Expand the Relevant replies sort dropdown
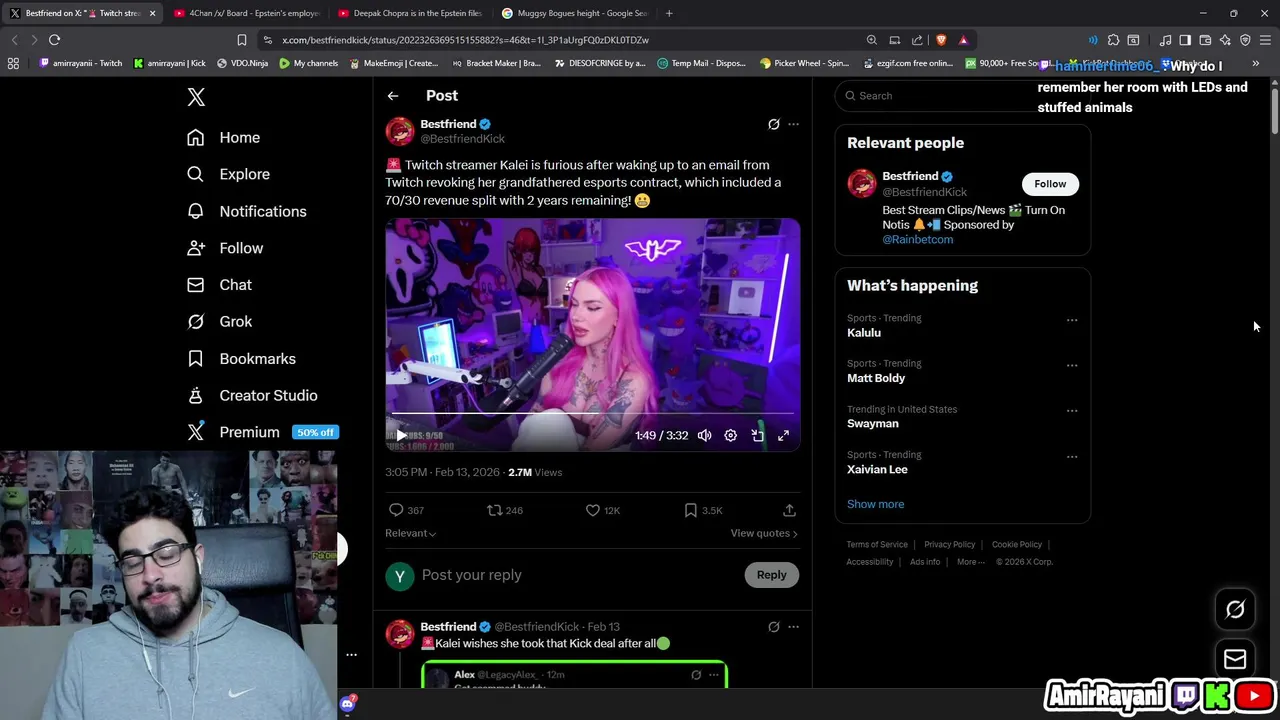This screenshot has width=1280, height=720. (411, 533)
